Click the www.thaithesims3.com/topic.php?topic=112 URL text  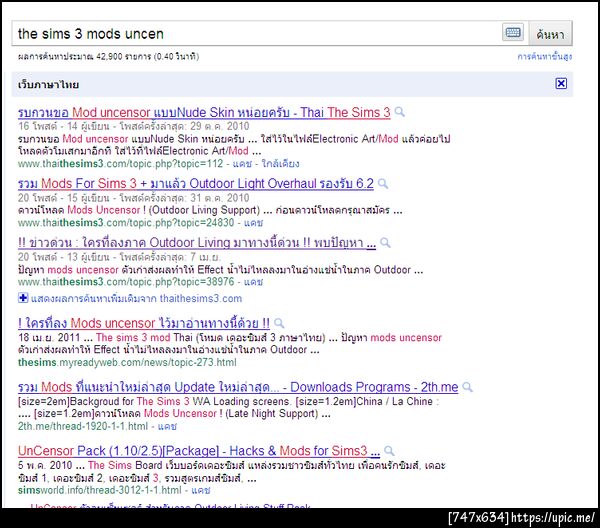(120, 164)
